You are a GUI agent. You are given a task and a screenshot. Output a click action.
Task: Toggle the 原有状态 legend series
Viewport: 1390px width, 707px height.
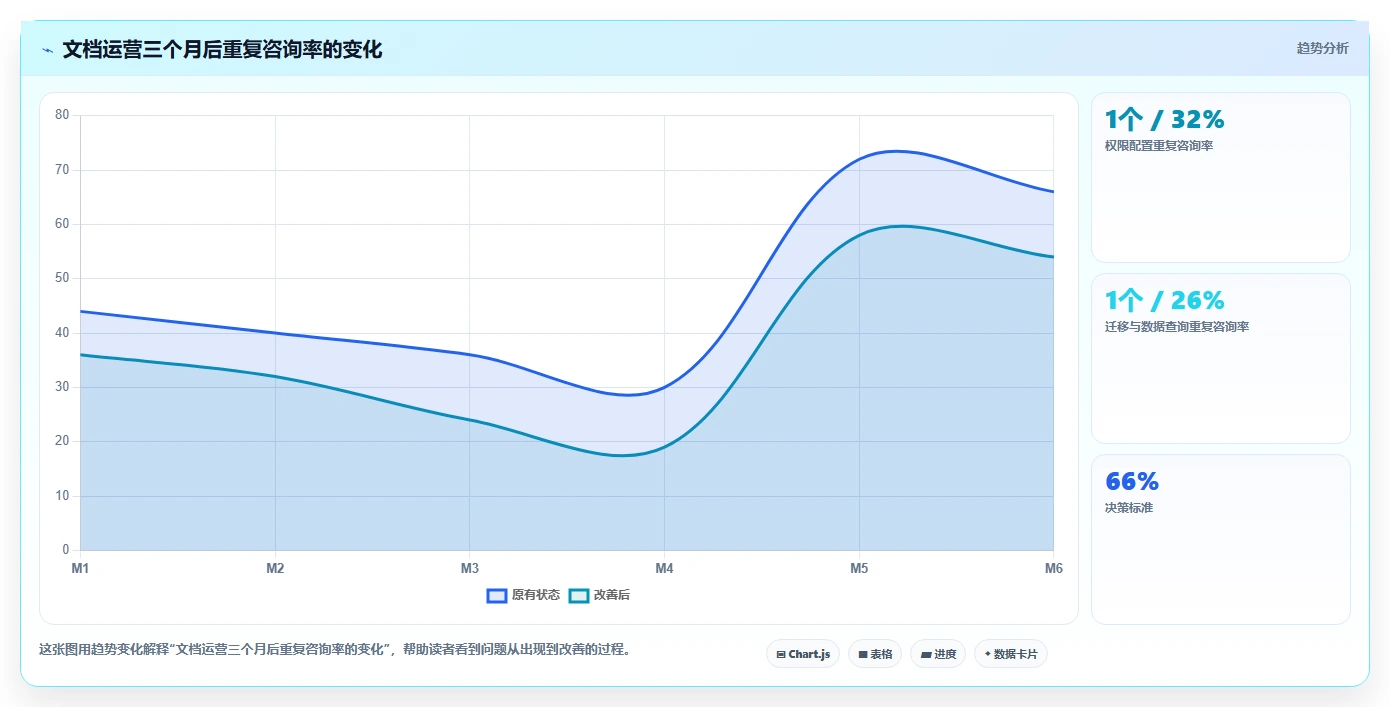[523, 595]
